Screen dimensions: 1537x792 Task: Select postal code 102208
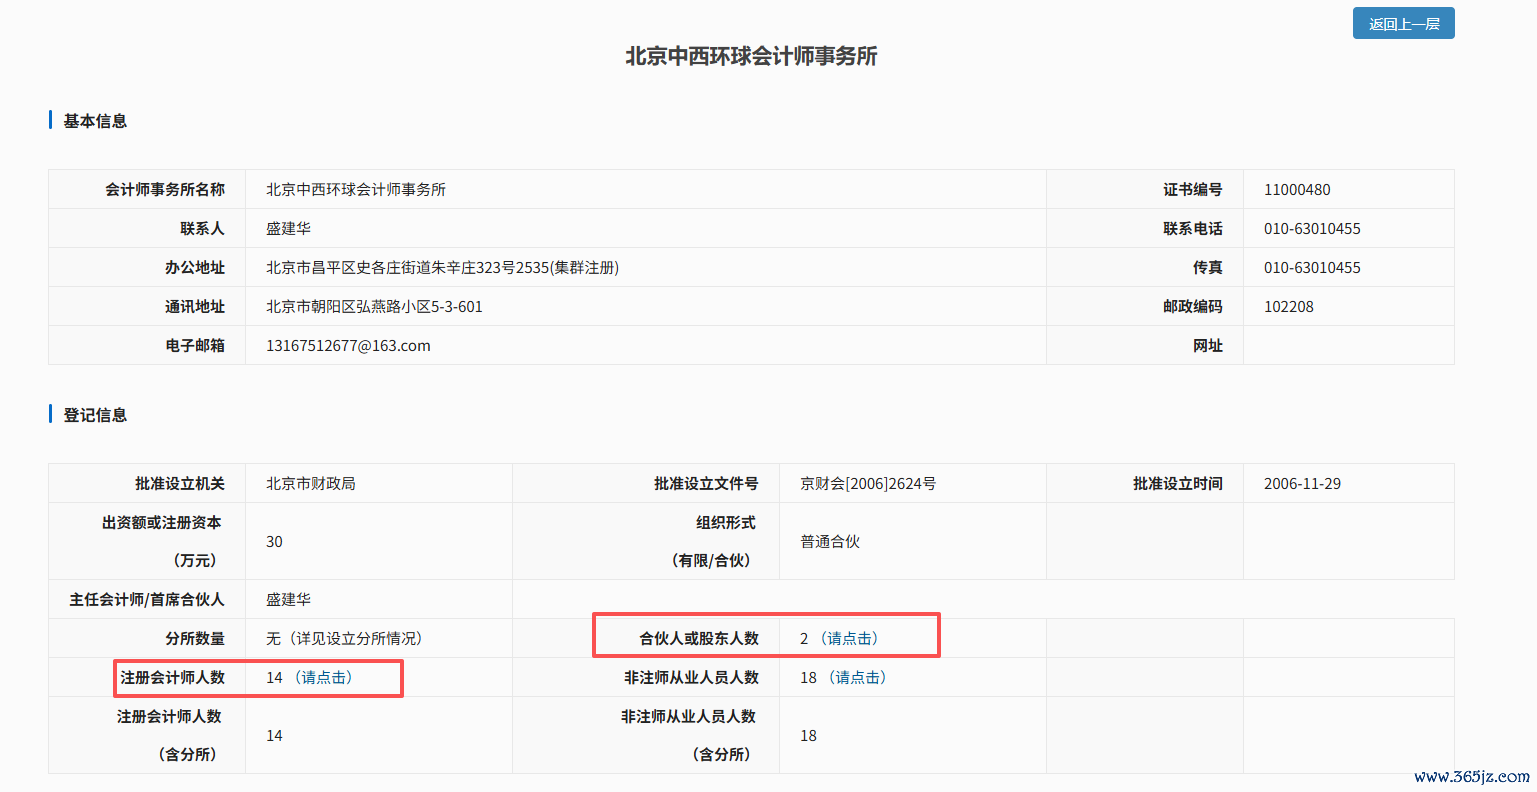point(1289,306)
